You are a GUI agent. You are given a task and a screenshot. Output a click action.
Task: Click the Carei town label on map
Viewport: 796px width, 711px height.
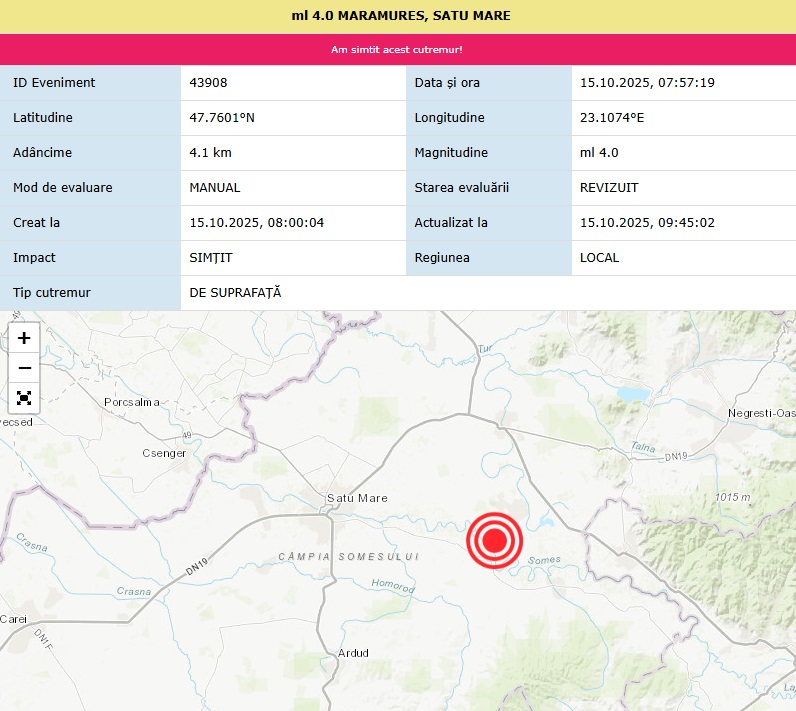(x=14, y=619)
